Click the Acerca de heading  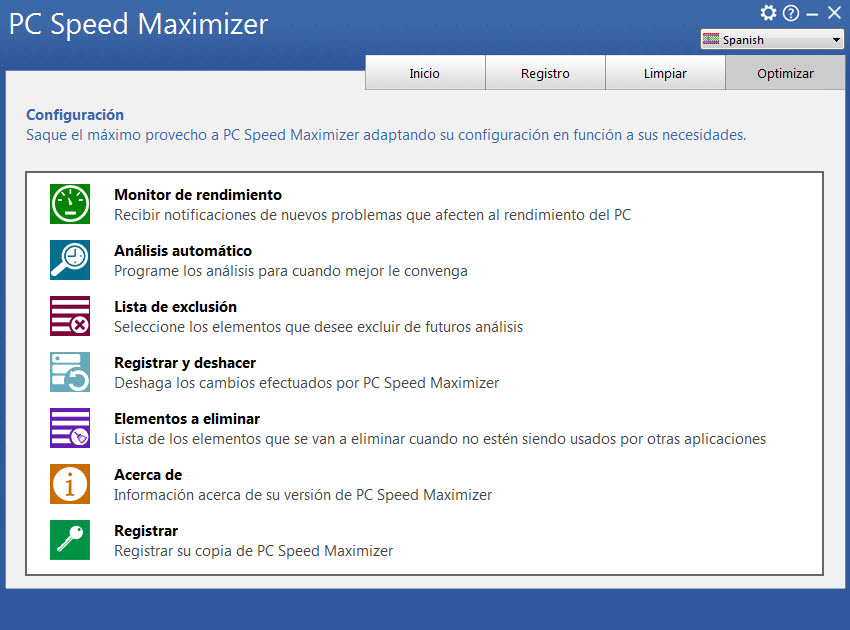[148, 475]
